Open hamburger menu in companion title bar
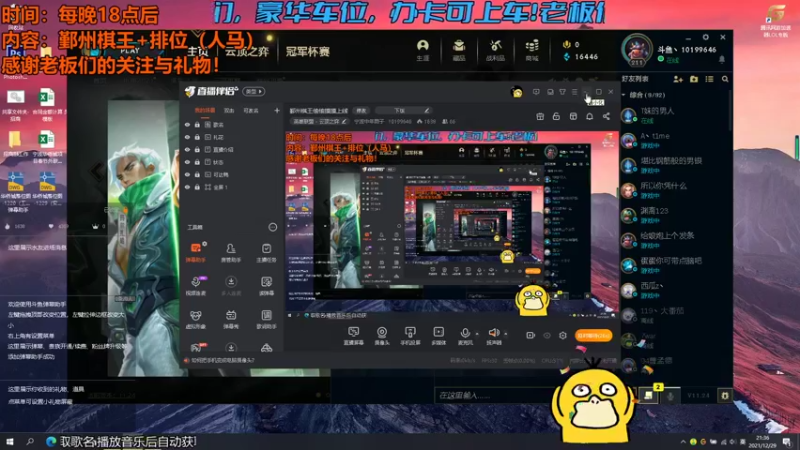Screen dimensions: 800x450 tap(574, 92)
